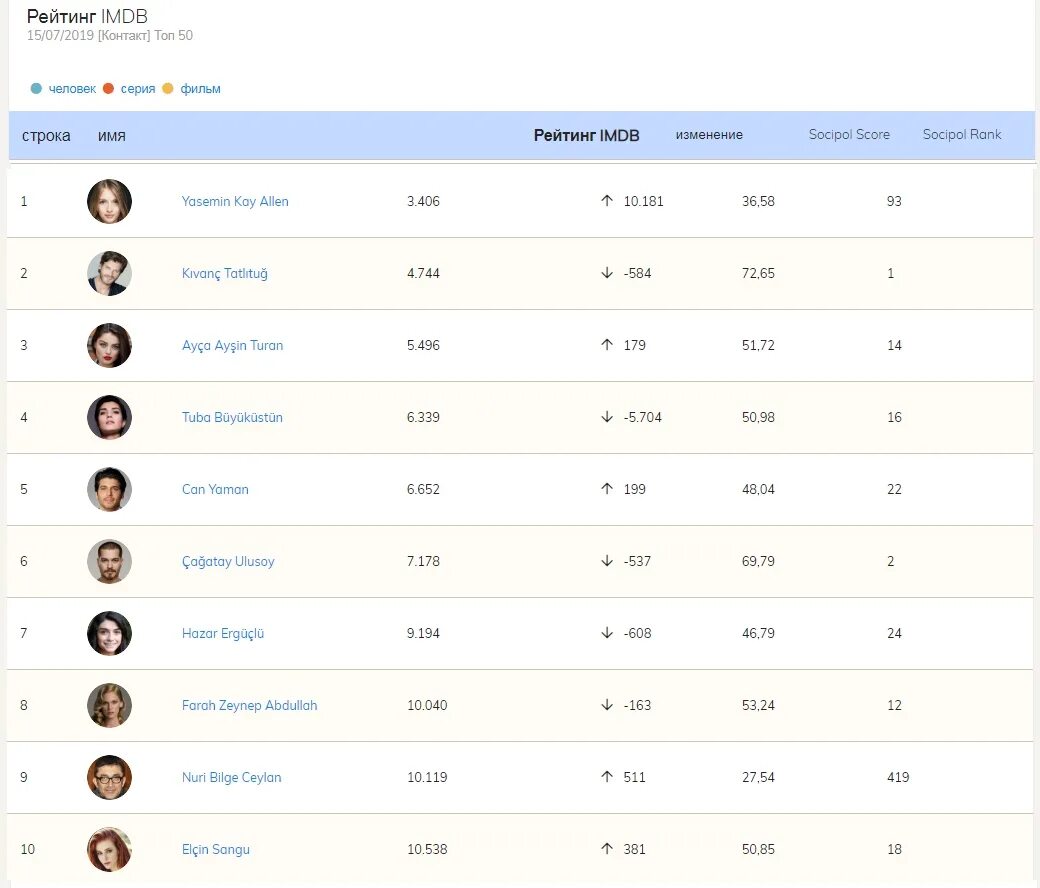Open the Ayça Ayşin Turan name link
Image resolution: width=1040 pixels, height=888 pixels.
pos(232,346)
